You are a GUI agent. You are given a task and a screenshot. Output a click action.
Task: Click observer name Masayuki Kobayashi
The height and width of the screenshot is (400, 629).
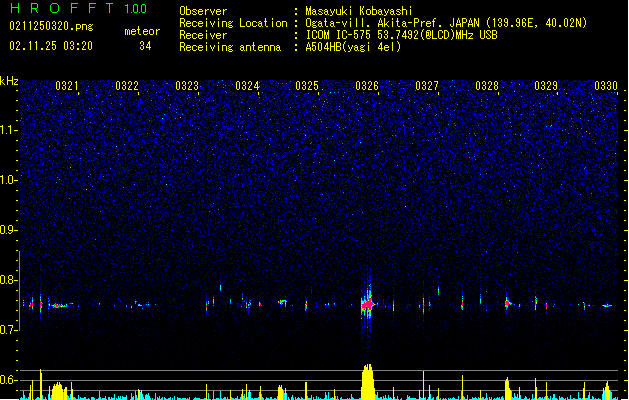[x=359, y=11]
